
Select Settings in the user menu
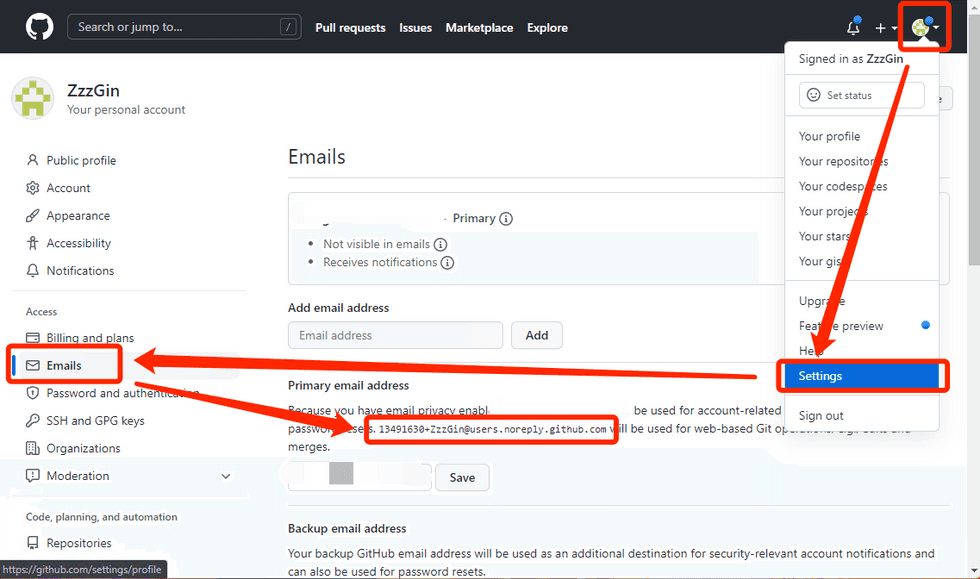point(861,376)
